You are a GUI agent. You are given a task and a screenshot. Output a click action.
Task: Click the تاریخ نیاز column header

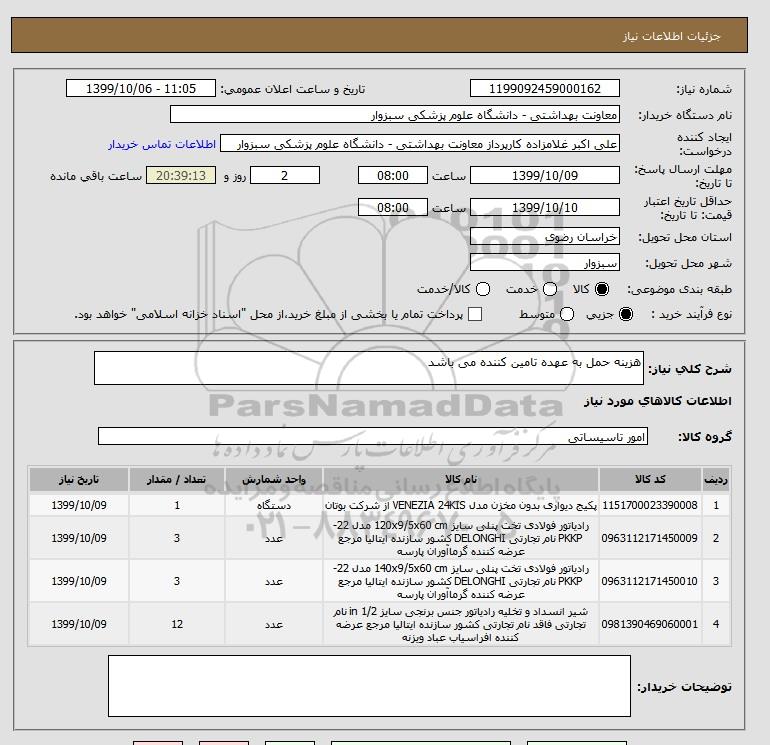point(79,479)
